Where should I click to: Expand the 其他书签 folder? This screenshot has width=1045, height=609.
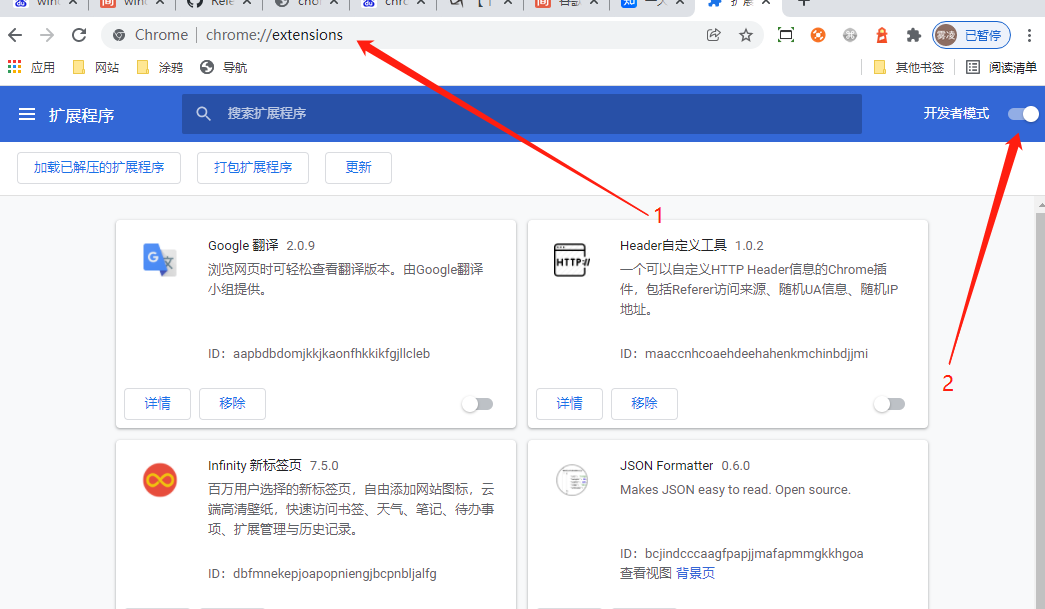pos(909,67)
